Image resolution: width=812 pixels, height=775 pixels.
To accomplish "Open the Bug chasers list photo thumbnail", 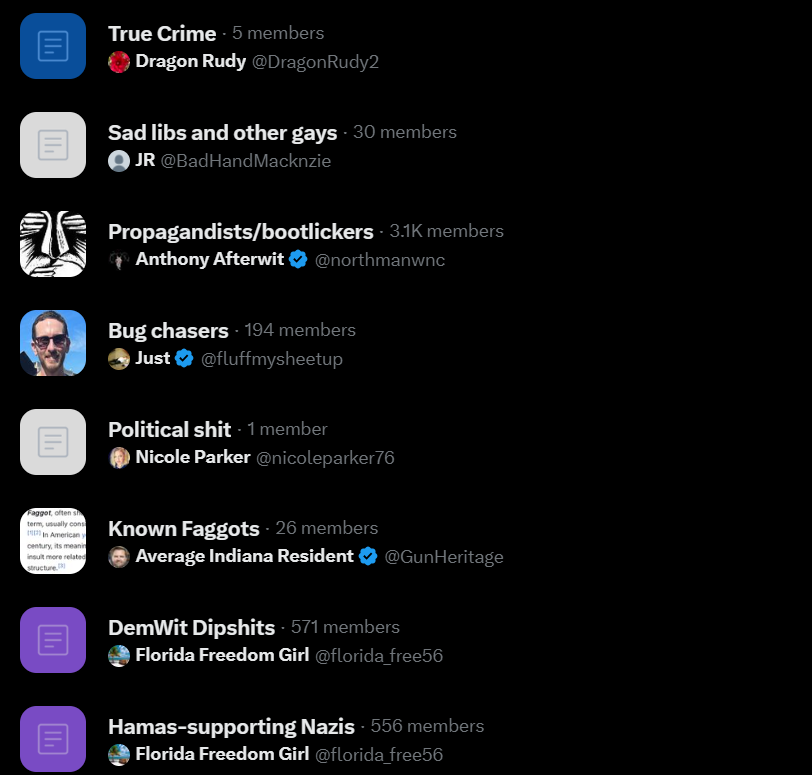I will pyautogui.click(x=53, y=343).
